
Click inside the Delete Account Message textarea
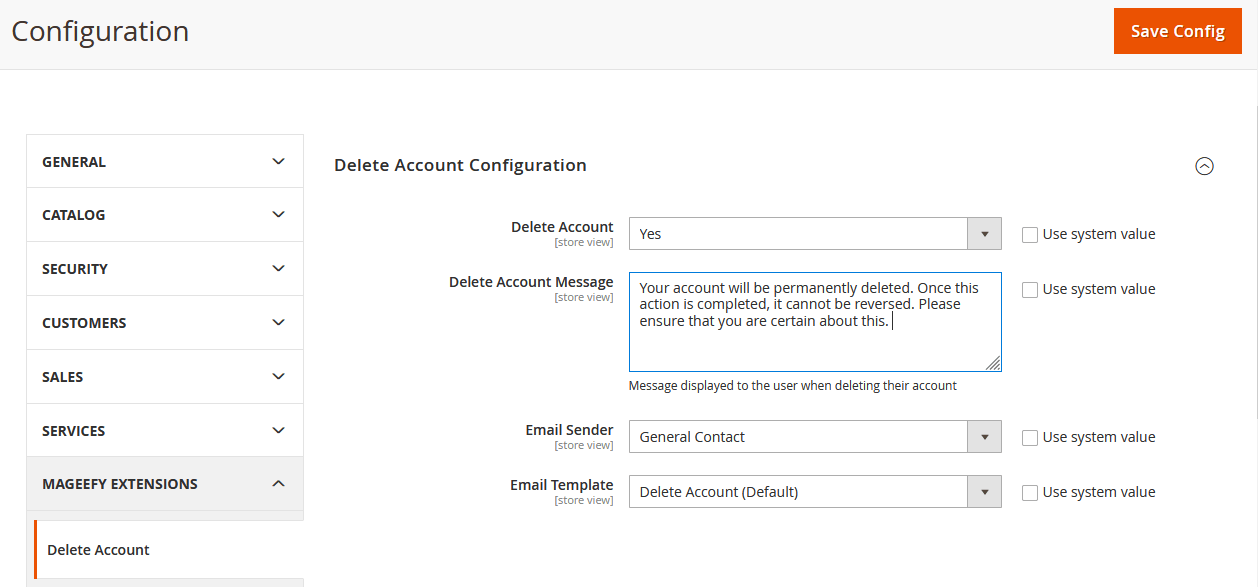click(814, 320)
